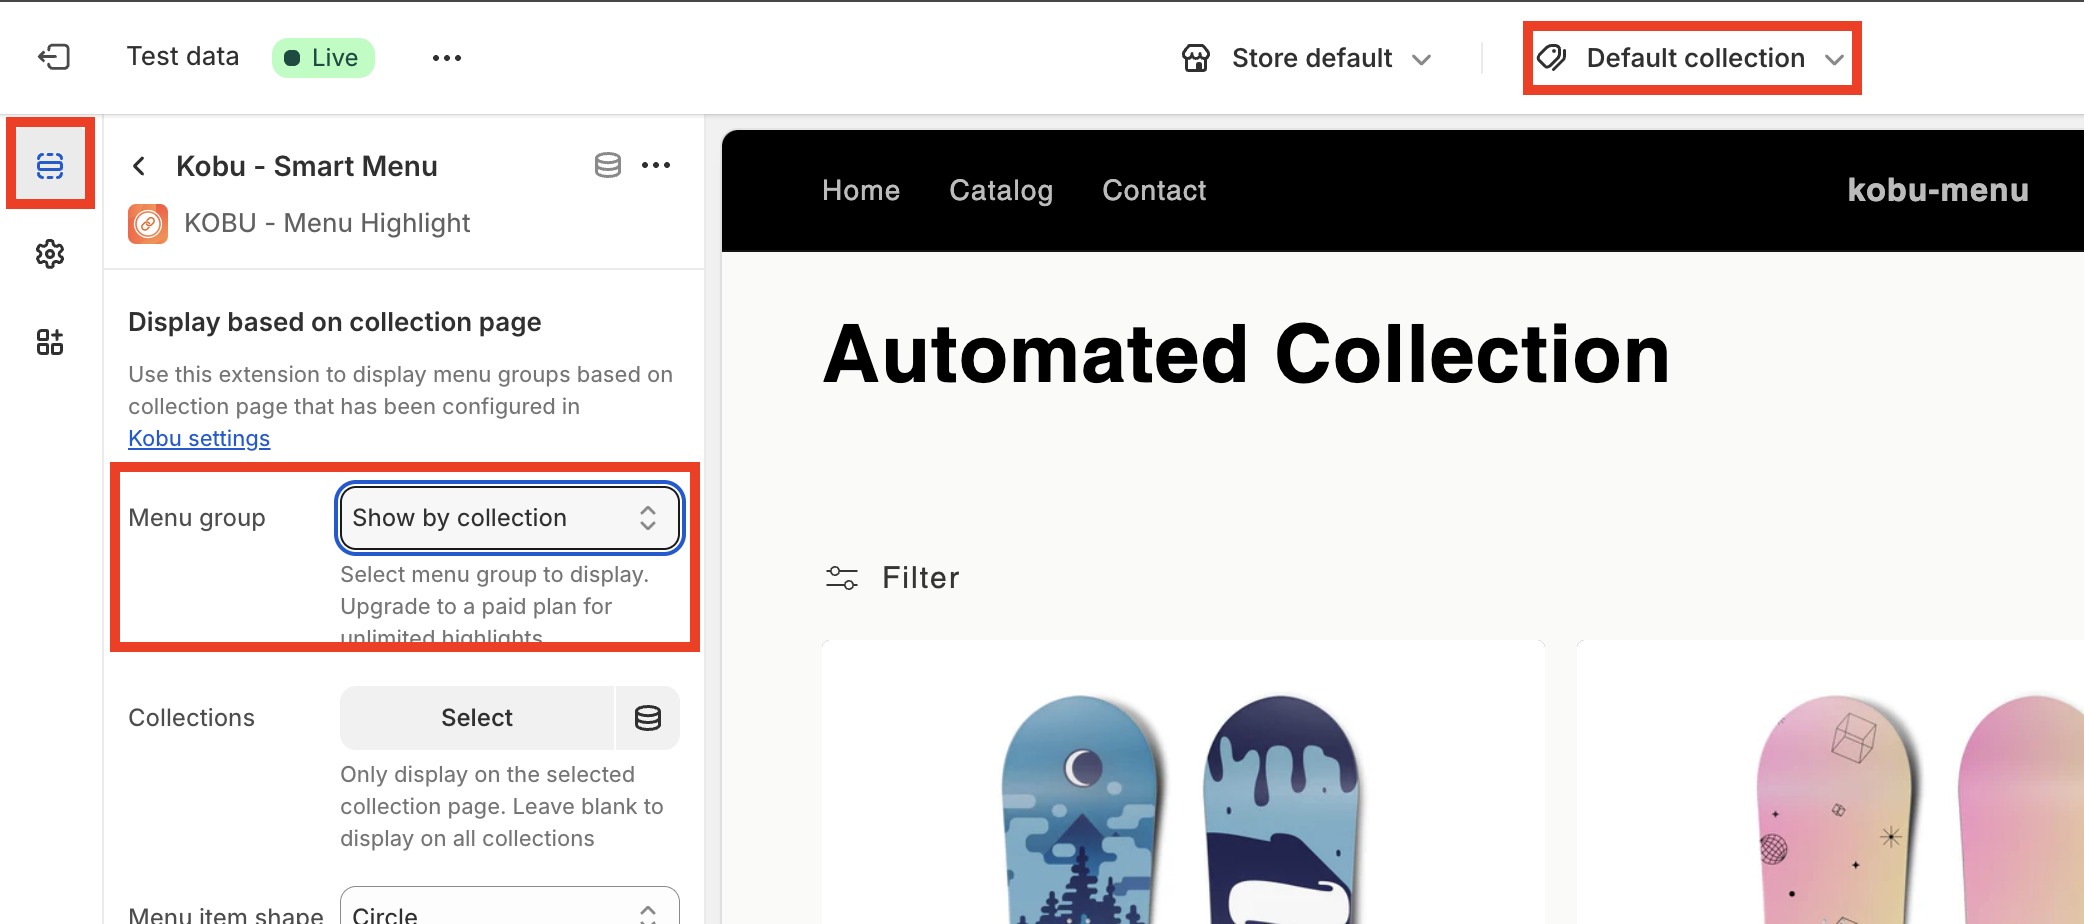
Task: Click the database icon next to Kobu title
Action: pyautogui.click(x=608, y=165)
